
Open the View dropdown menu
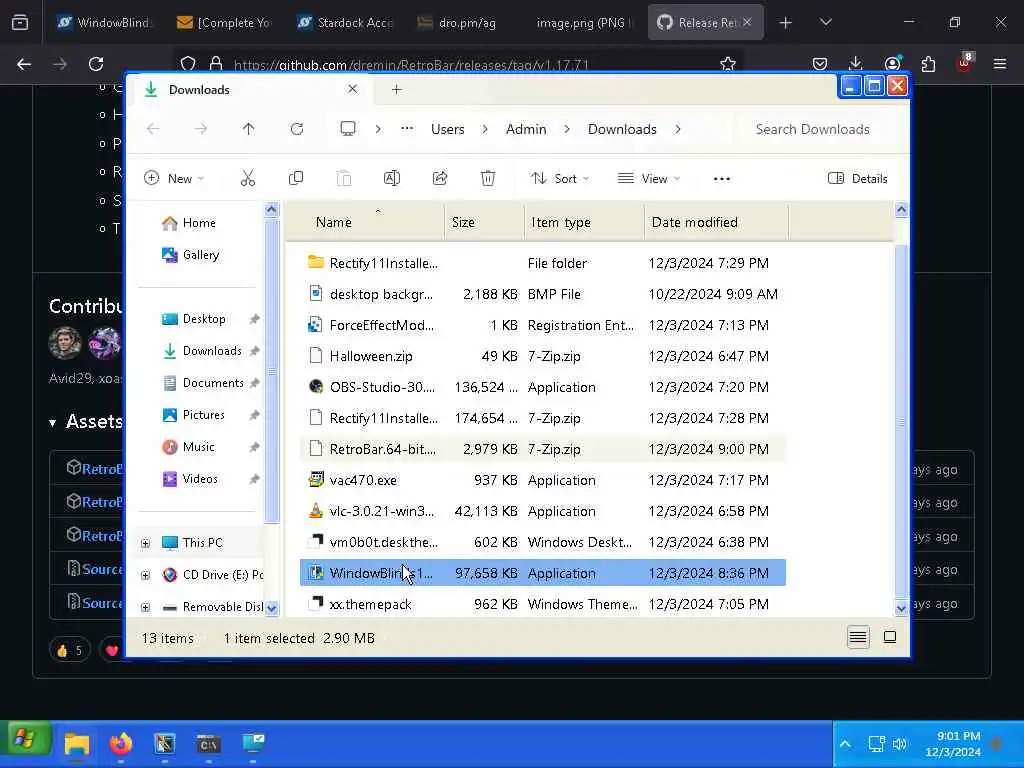click(649, 178)
